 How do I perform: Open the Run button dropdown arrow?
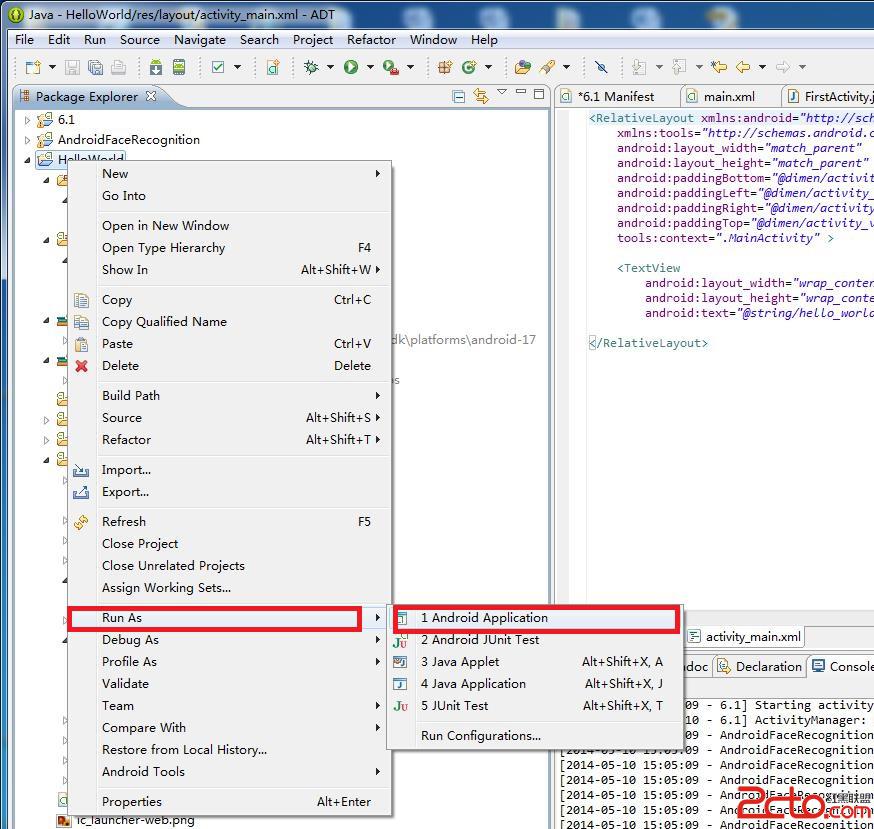[x=369, y=67]
